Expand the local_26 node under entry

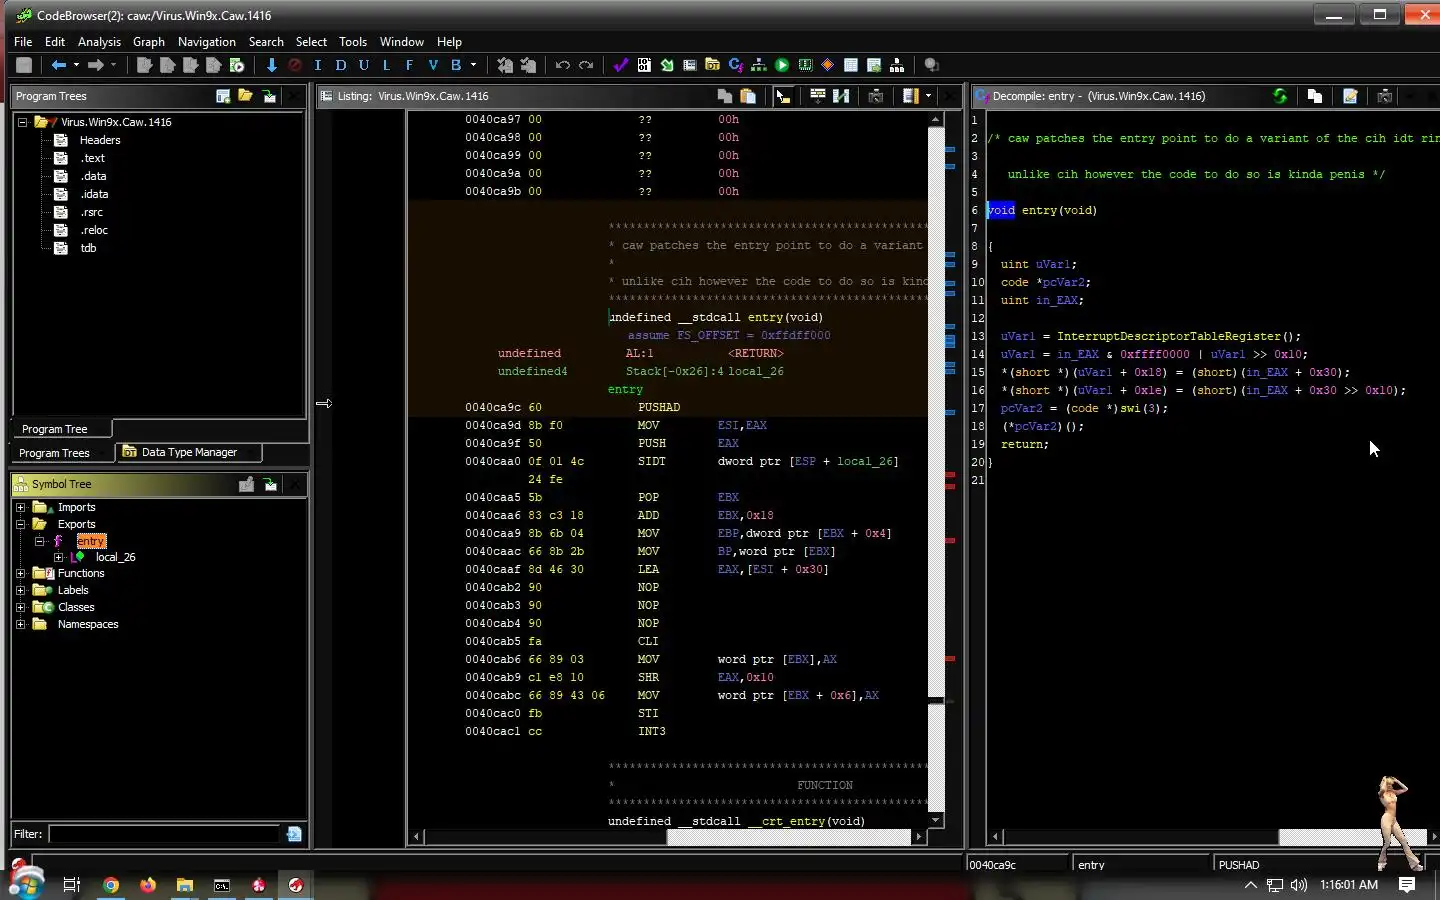58,557
